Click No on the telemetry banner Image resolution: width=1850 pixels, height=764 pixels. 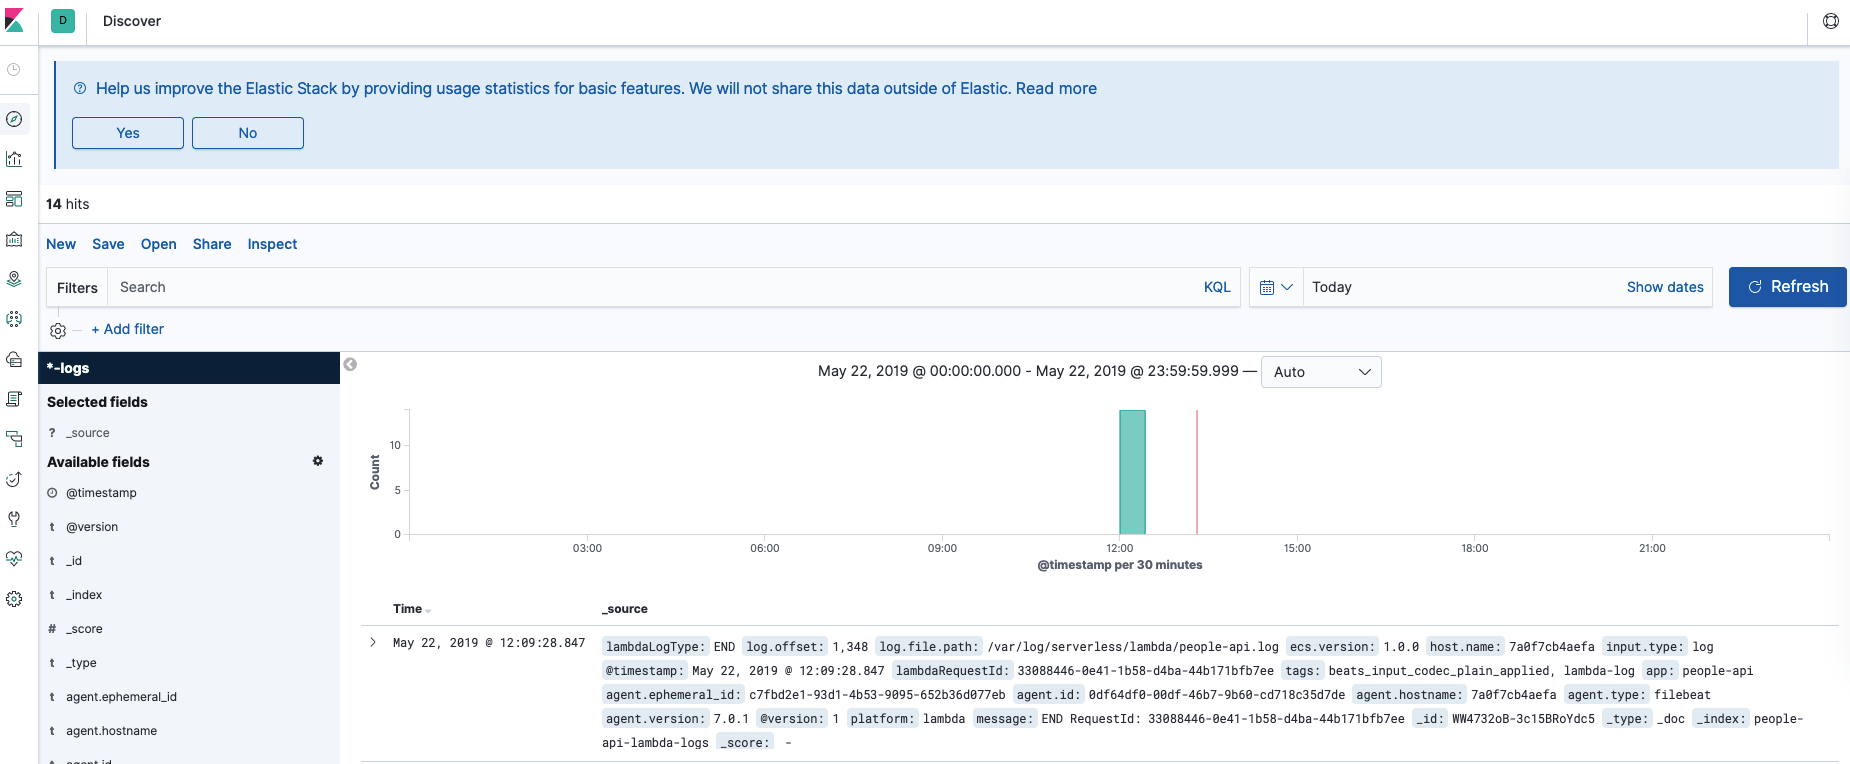point(248,133)
